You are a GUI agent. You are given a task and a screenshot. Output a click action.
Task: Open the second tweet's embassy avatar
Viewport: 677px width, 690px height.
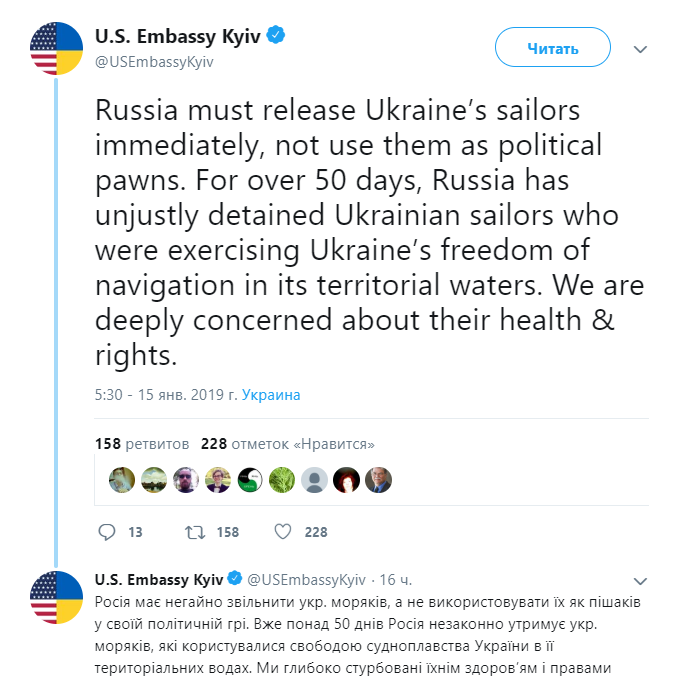click(x=57, y=598)
